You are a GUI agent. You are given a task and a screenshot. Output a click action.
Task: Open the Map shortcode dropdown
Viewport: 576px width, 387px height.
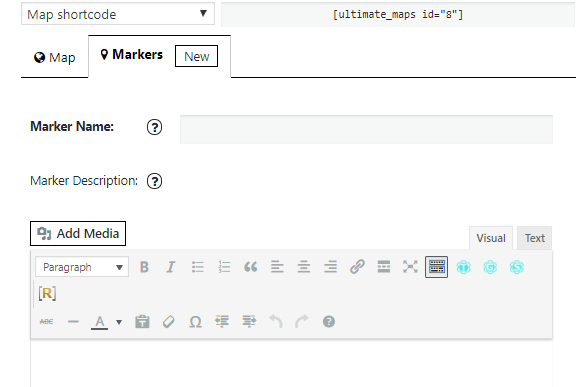(x=118, y=14)
